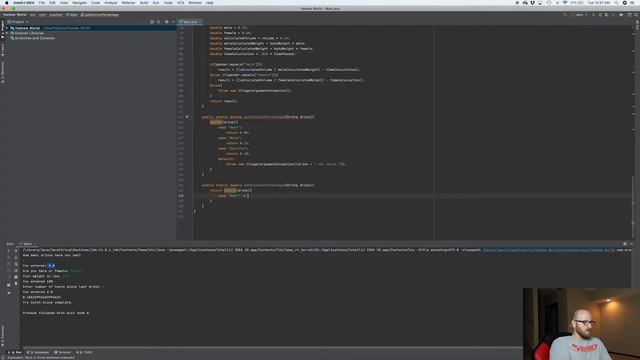Click the Run with Coverage icon
This screenshot has height=360, width=640.
click(607, 15)
